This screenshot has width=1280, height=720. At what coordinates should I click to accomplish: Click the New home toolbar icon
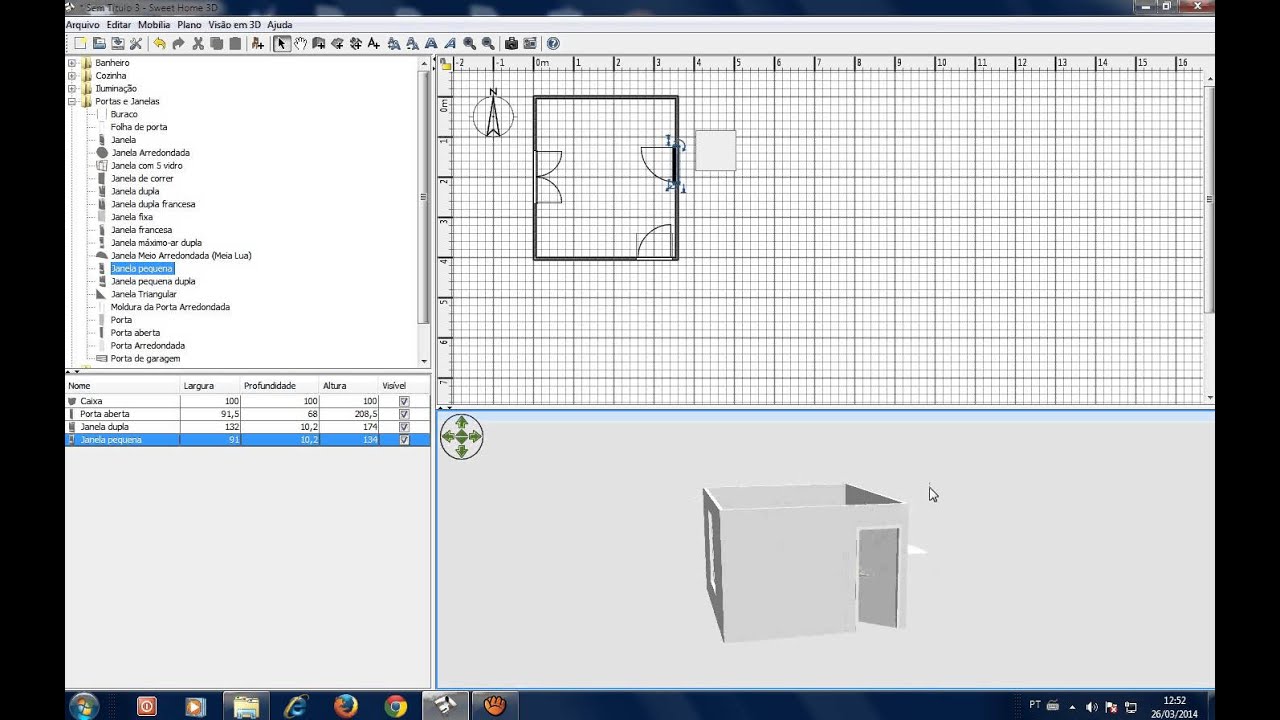pos(80,44)
